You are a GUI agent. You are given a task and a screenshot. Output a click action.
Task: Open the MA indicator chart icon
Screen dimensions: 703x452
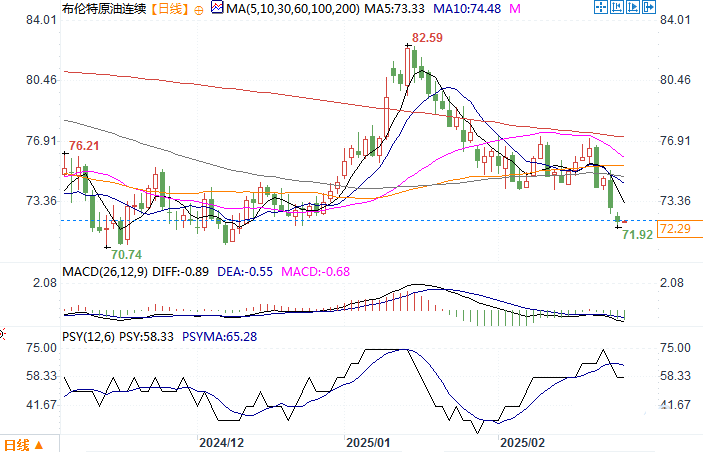217,8
